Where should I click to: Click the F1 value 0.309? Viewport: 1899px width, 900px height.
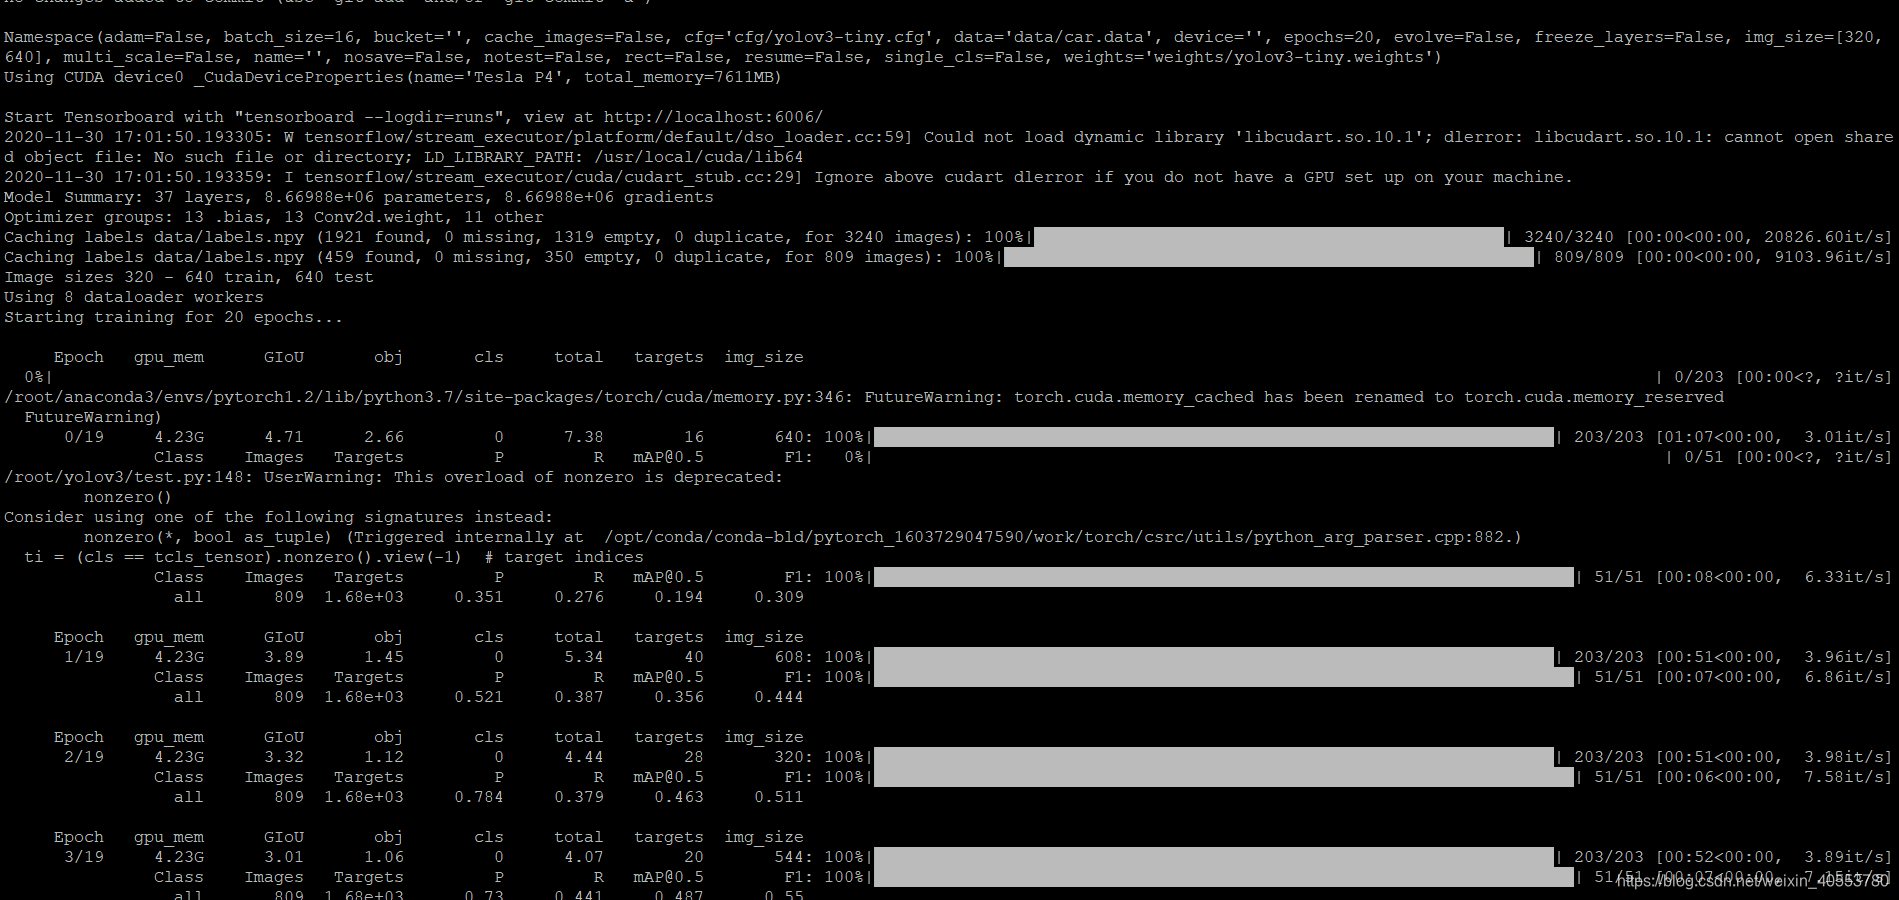(779, 597)
